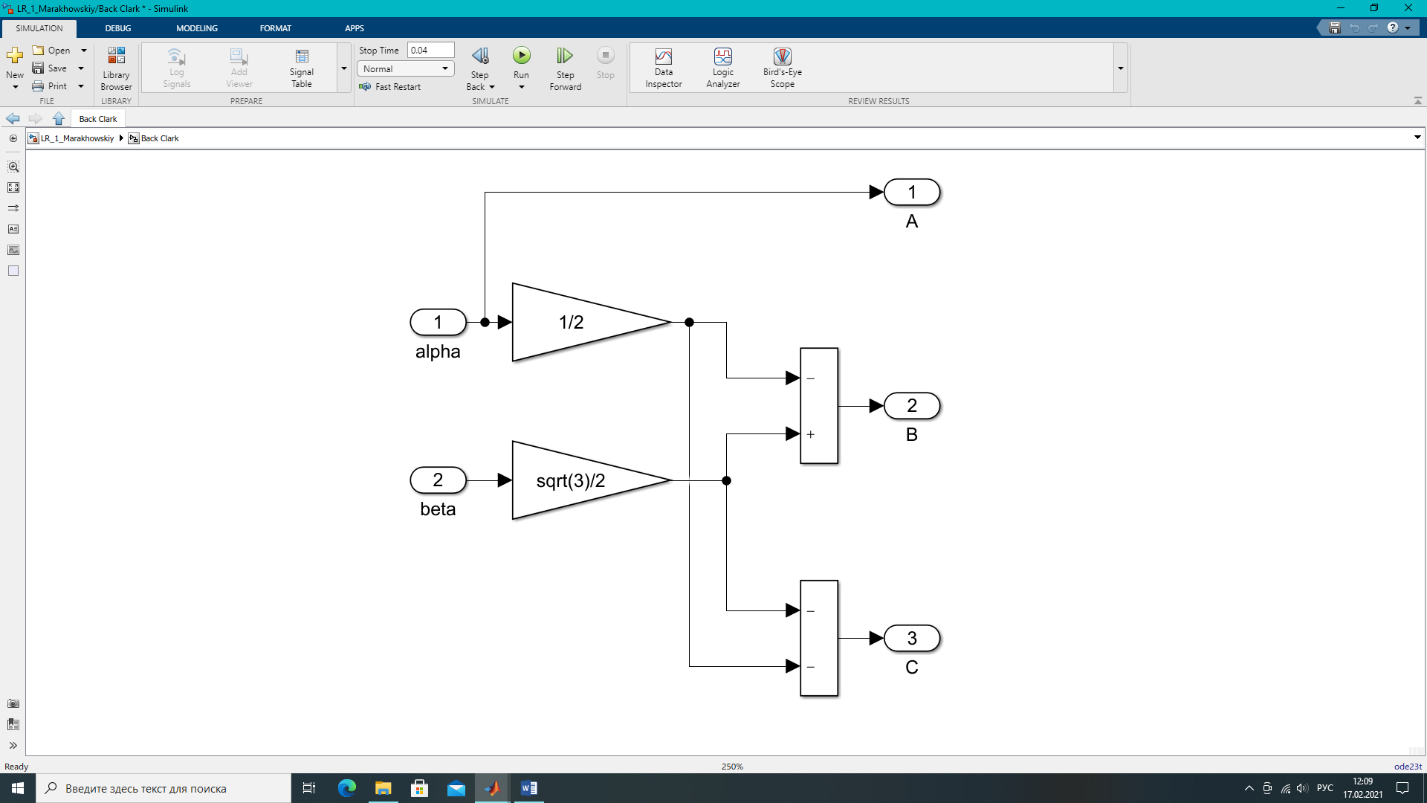
Task: Open the New dropdown arrow
Action: (x=14, y=87)
